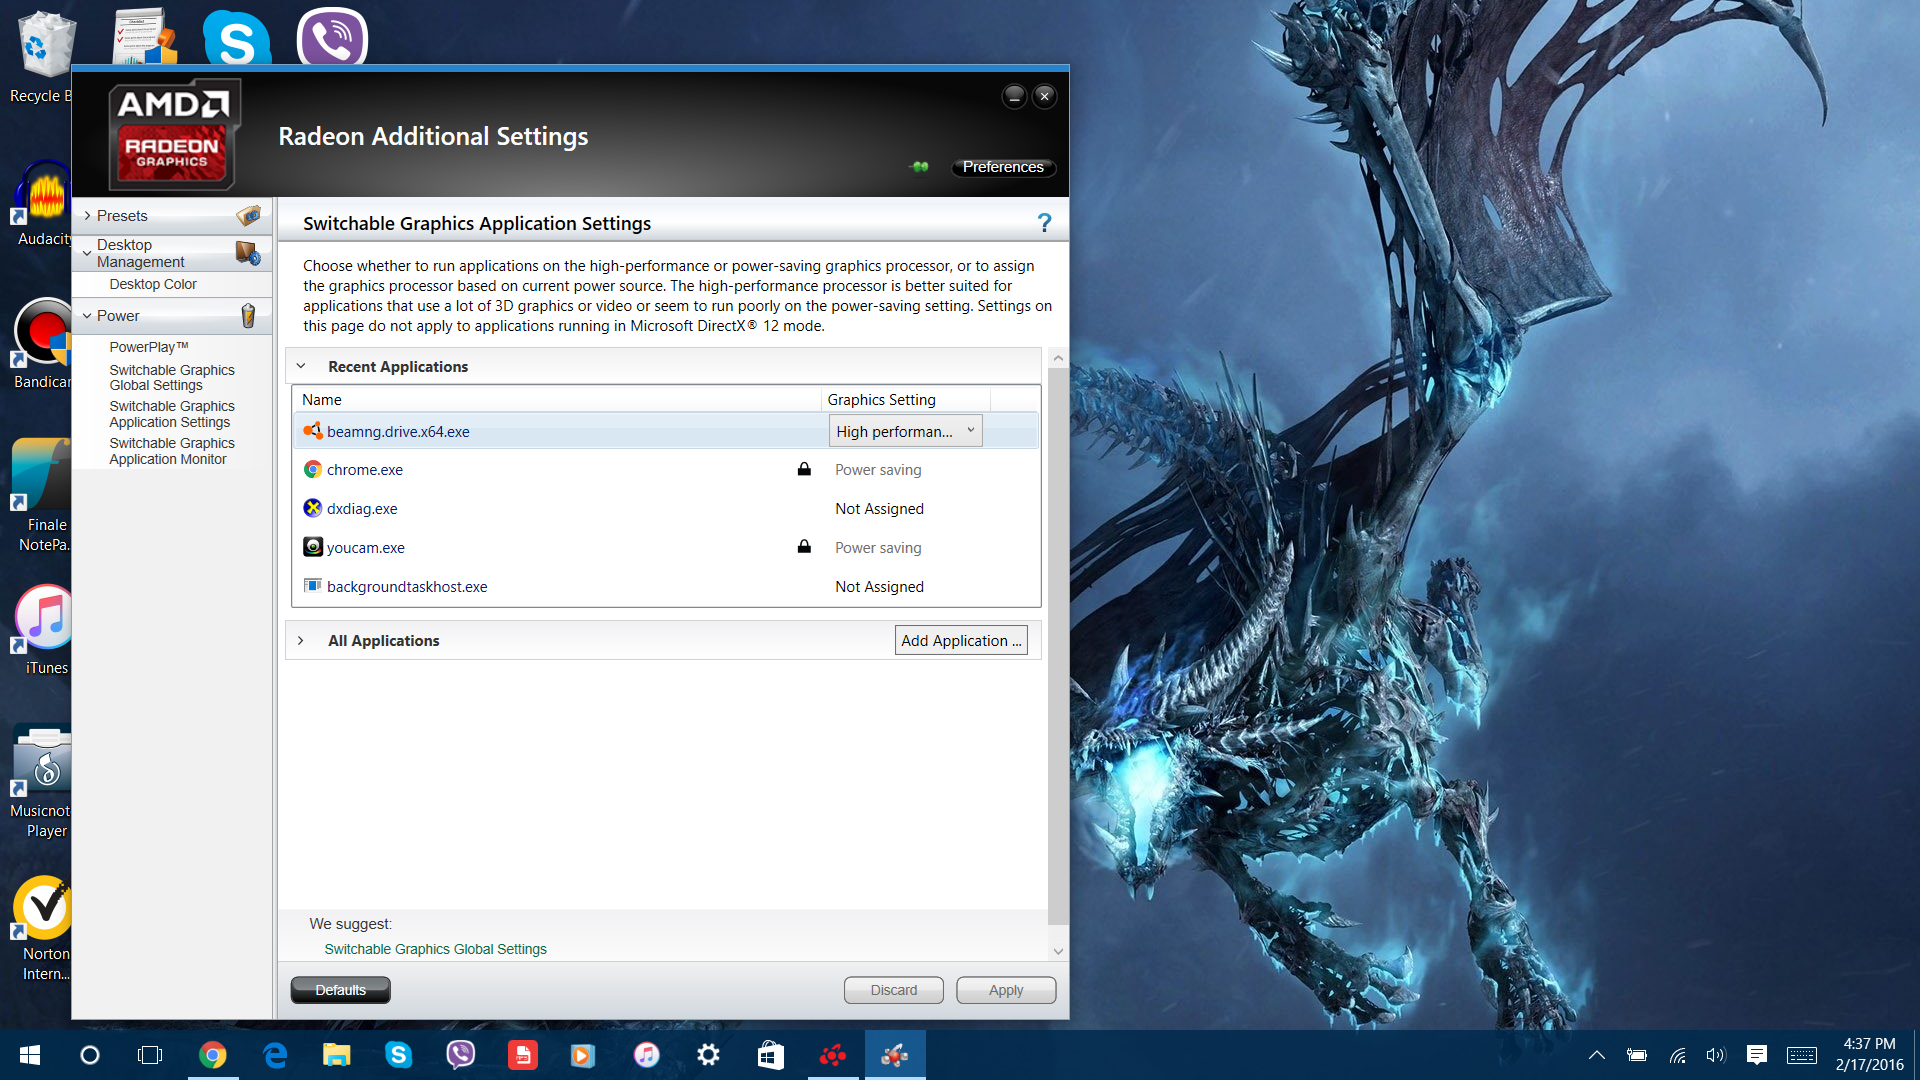Screen dimensions: 1920x1080
Task: Click the Defaults button
Action: click(341, 990)
